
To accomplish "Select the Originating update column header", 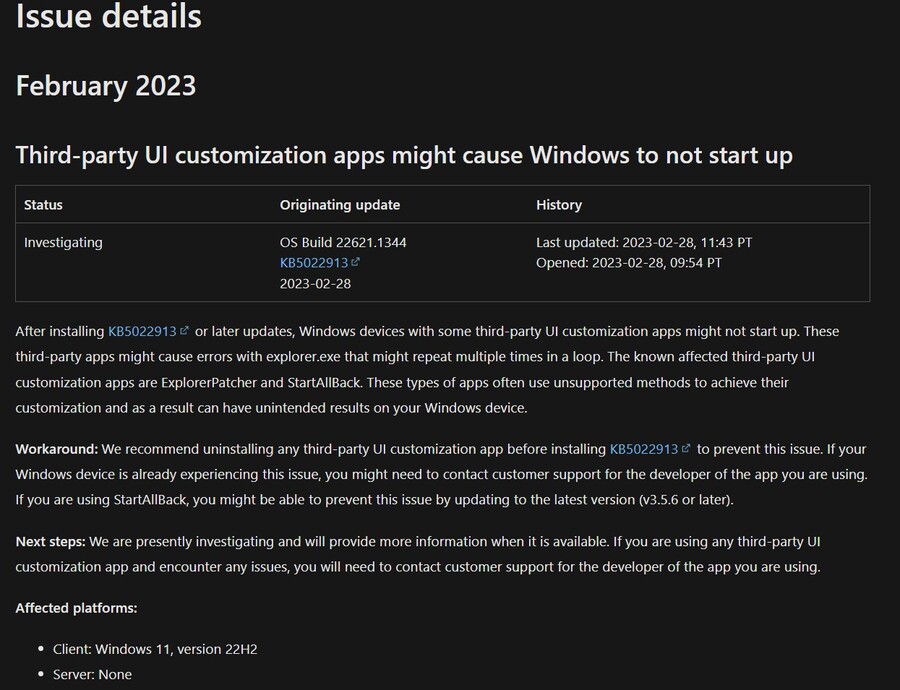I will (339, 205).
